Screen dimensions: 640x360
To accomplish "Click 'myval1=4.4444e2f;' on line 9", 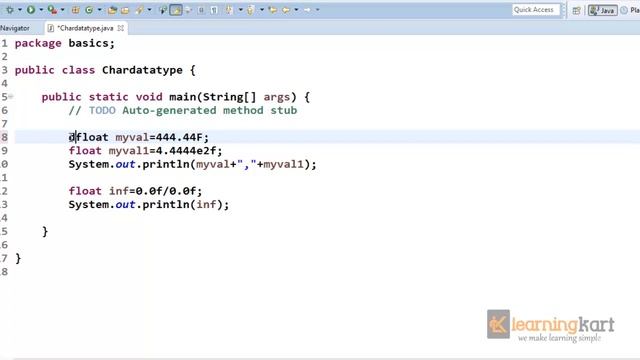I will point(165,151).
